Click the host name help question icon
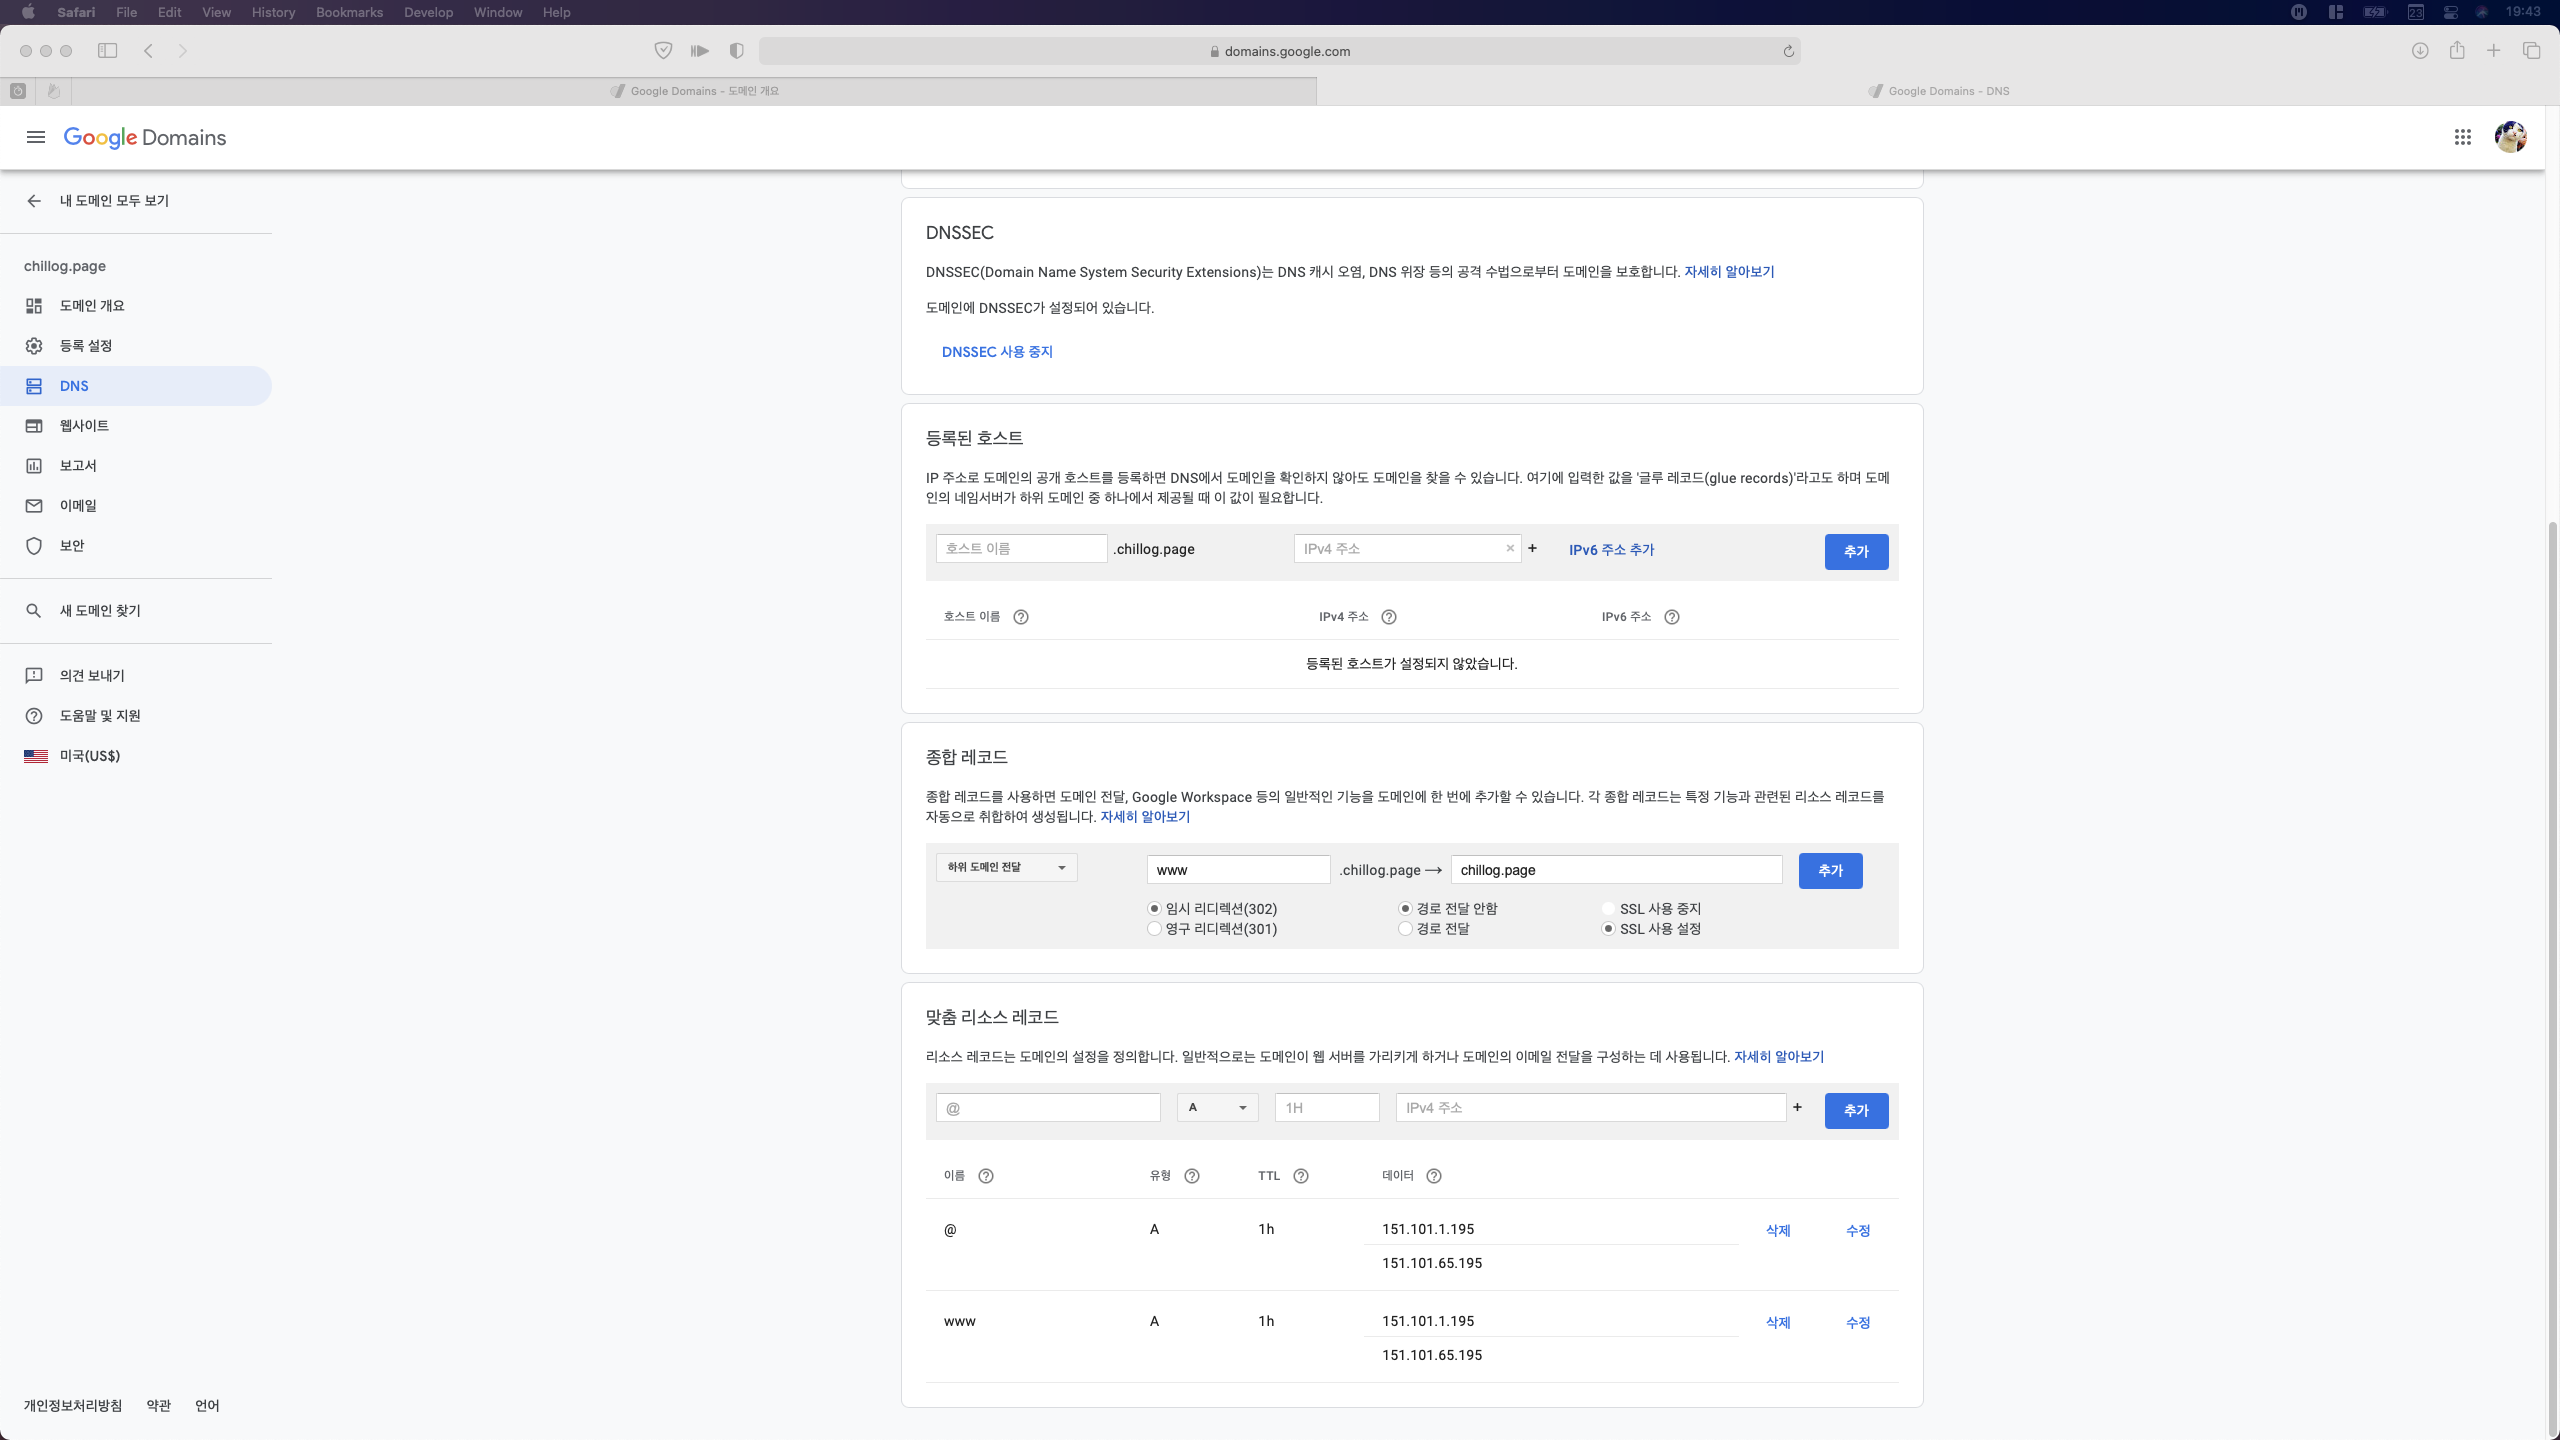This screenshot has height=1440, width=2560. click(x=1021, y=617)
